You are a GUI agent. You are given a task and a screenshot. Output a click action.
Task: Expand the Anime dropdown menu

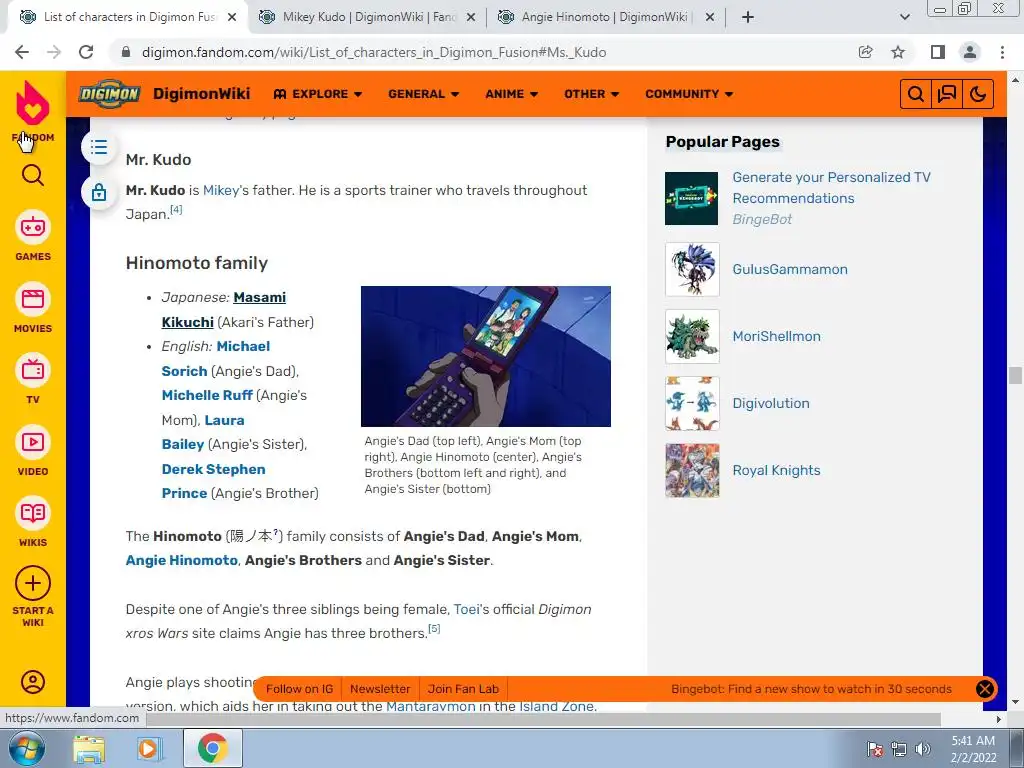point(511,94)
